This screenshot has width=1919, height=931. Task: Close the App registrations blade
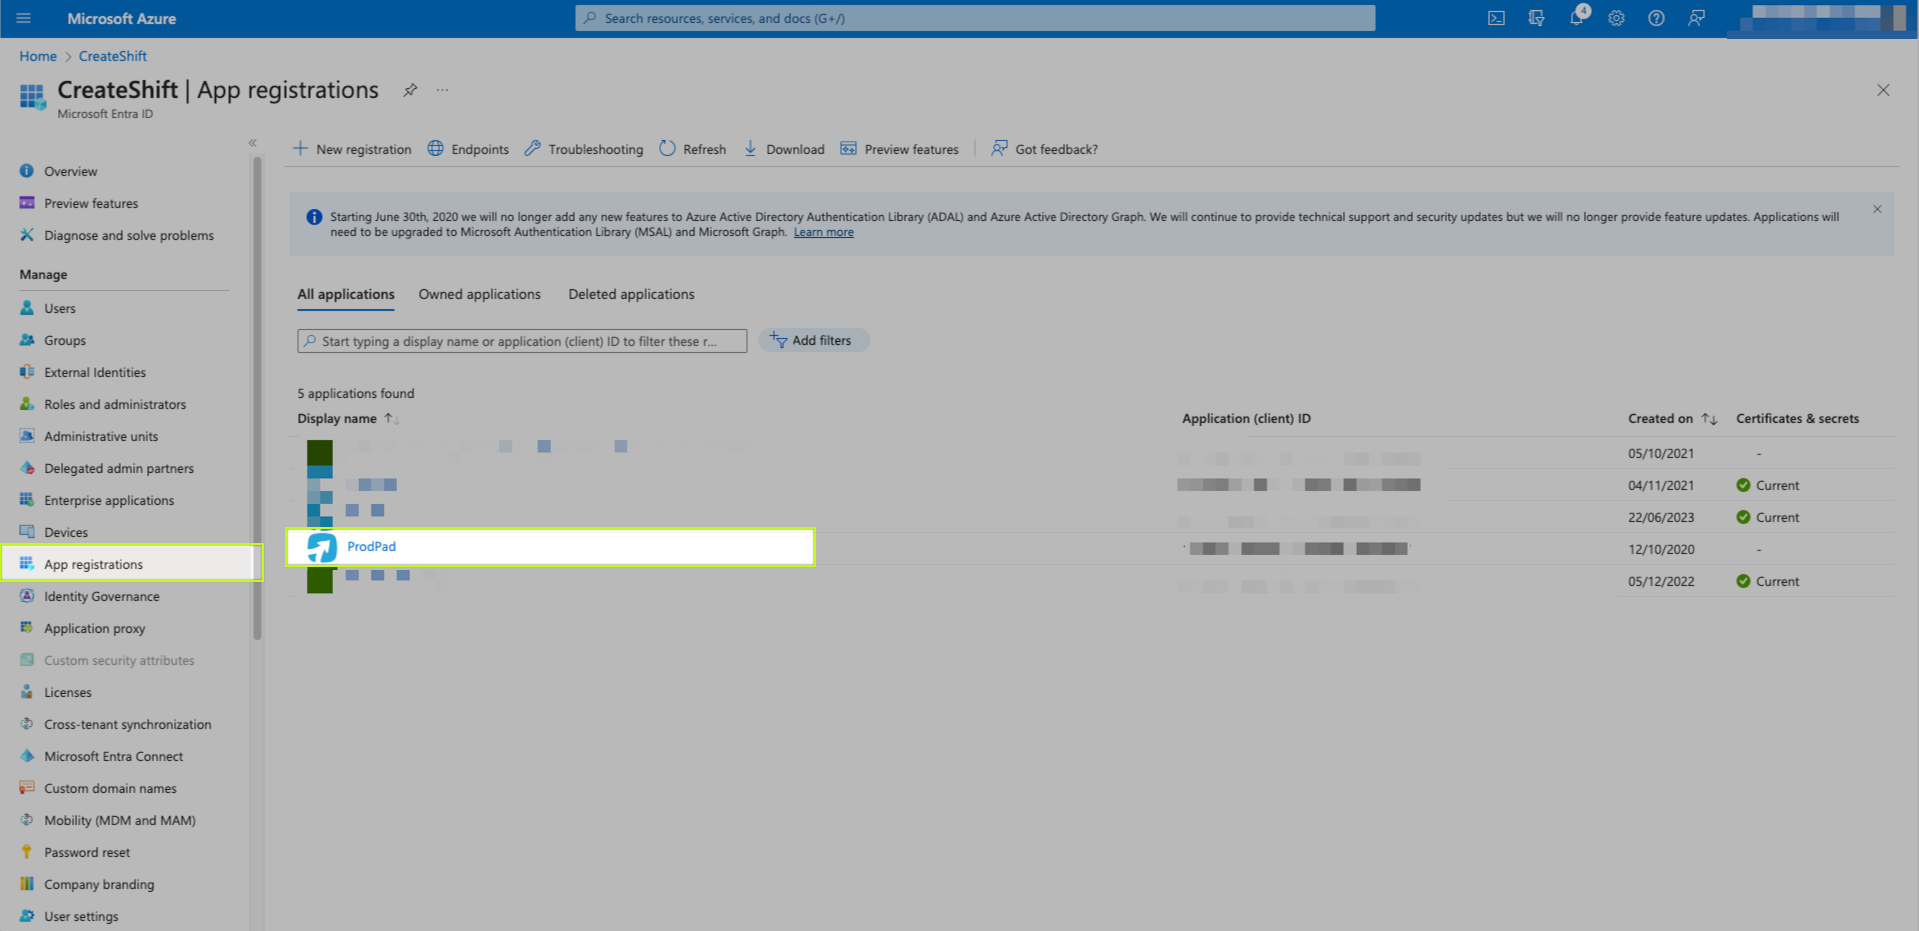point(1883,90)
